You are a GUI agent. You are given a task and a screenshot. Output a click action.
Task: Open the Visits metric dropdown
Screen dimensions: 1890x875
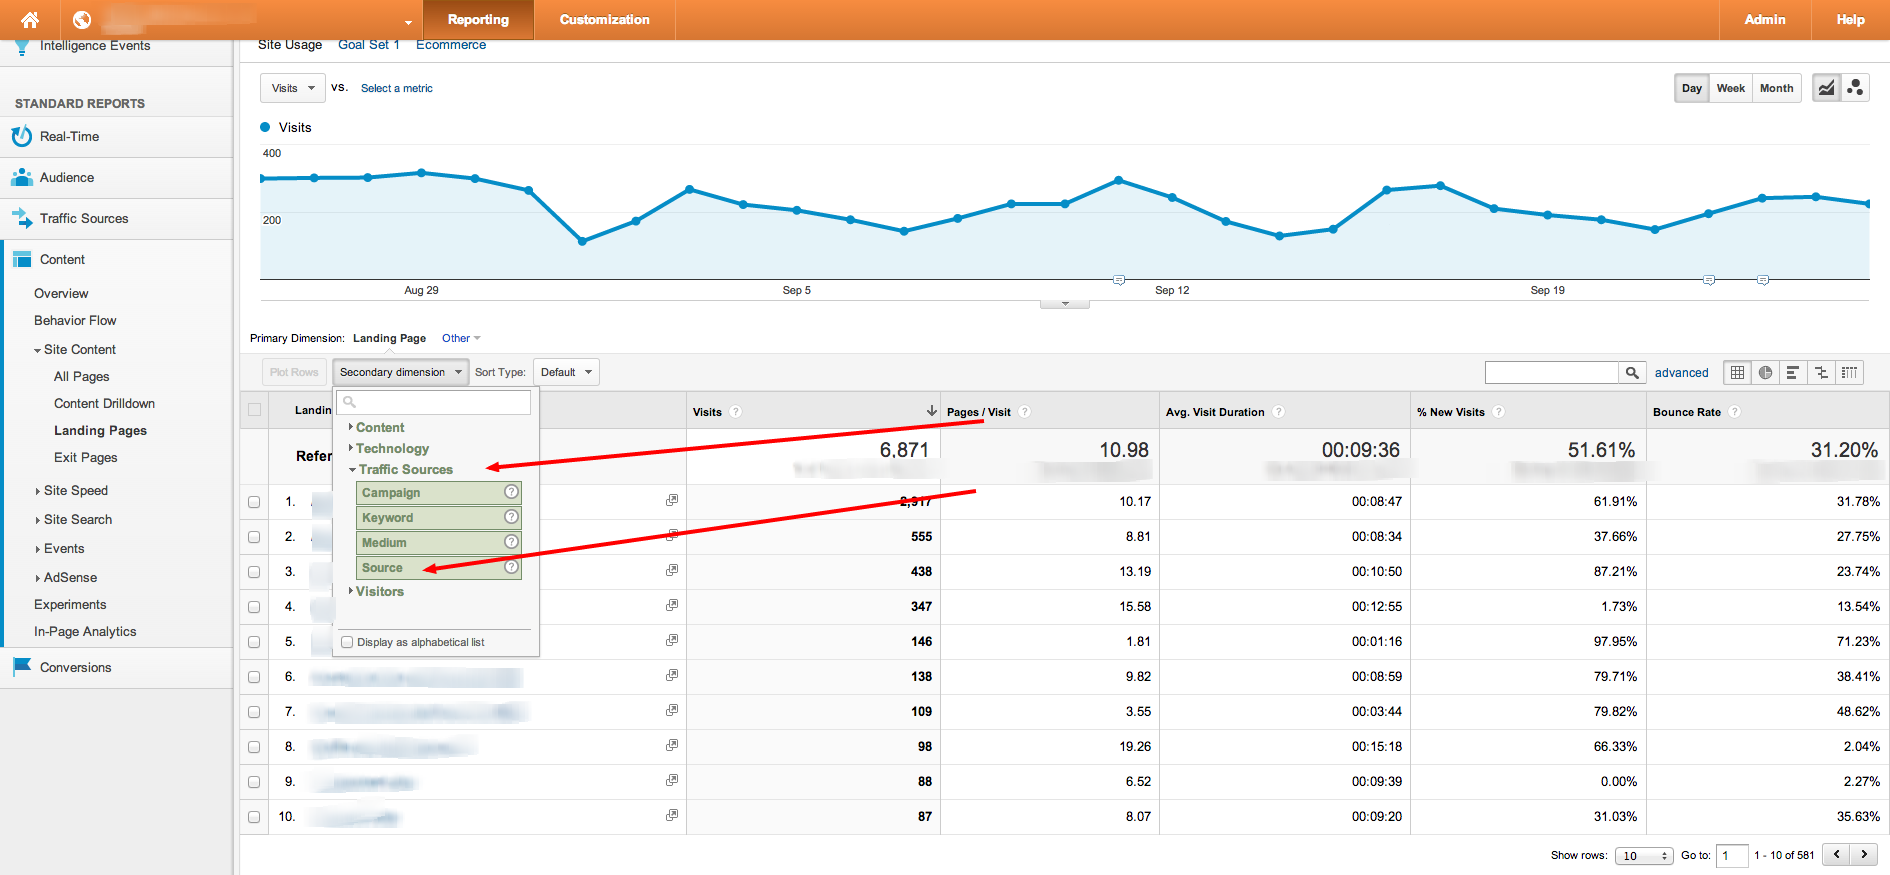(x=293, y=88)
